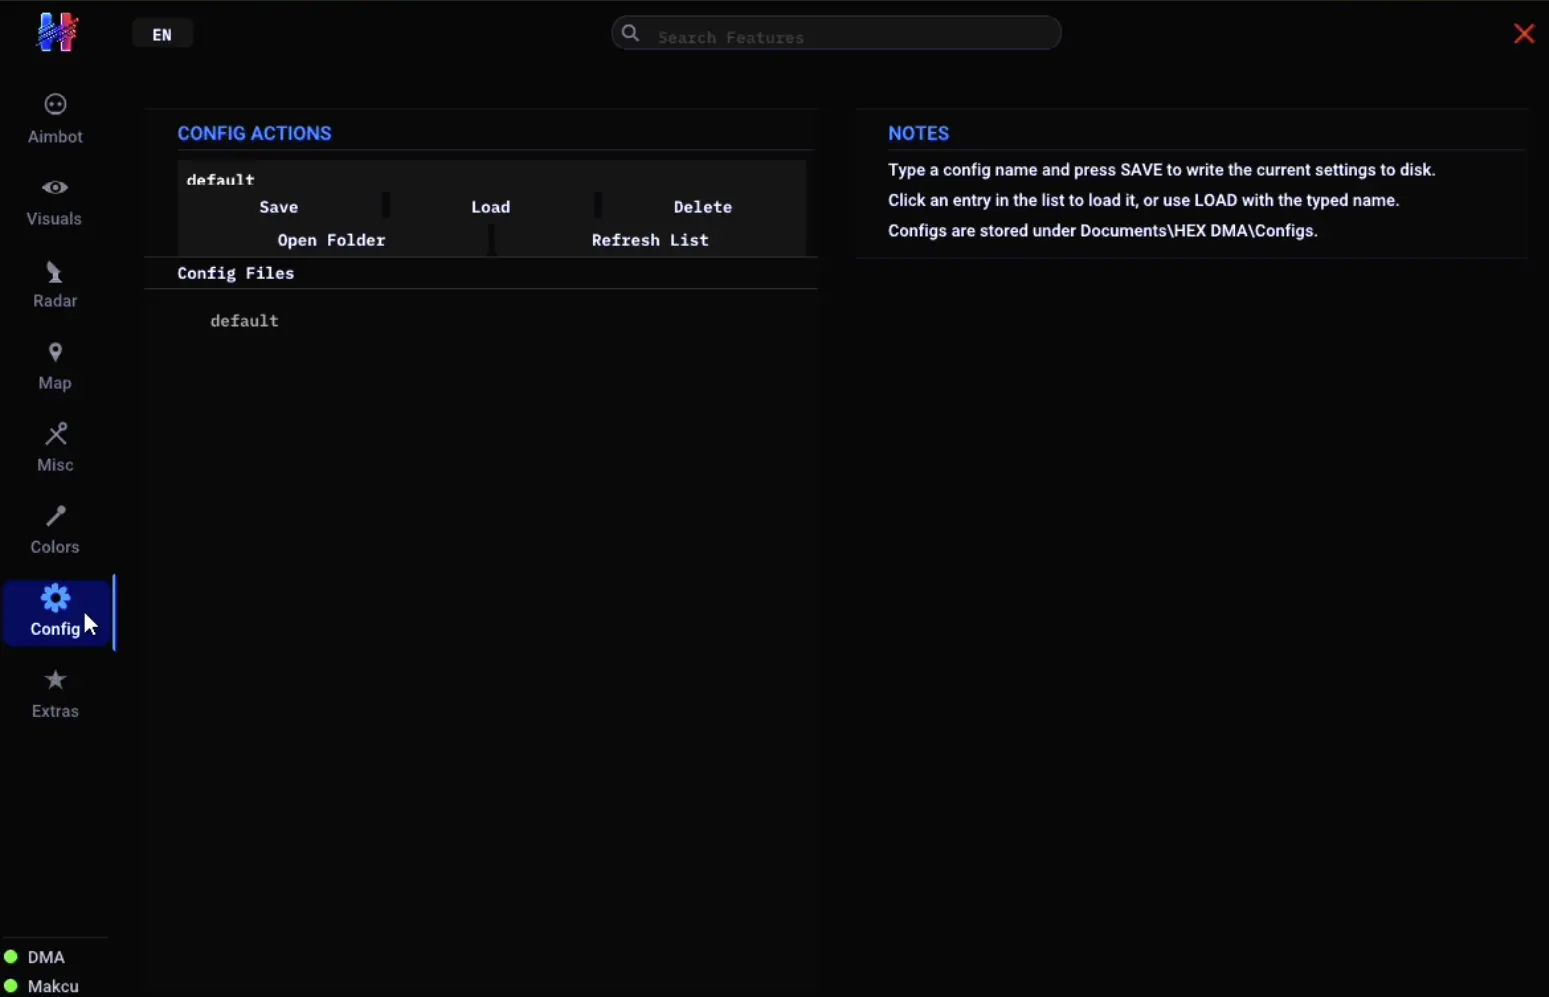Open the configs folder
Viewport: 1549px width, 997px height.
coord(332,240)
